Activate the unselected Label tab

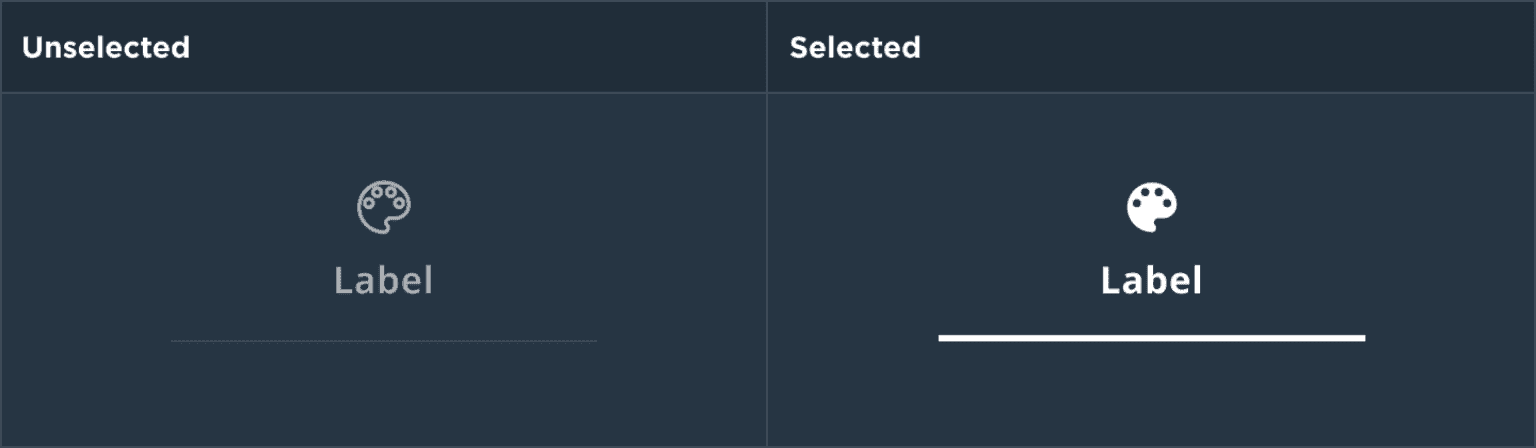384,281
